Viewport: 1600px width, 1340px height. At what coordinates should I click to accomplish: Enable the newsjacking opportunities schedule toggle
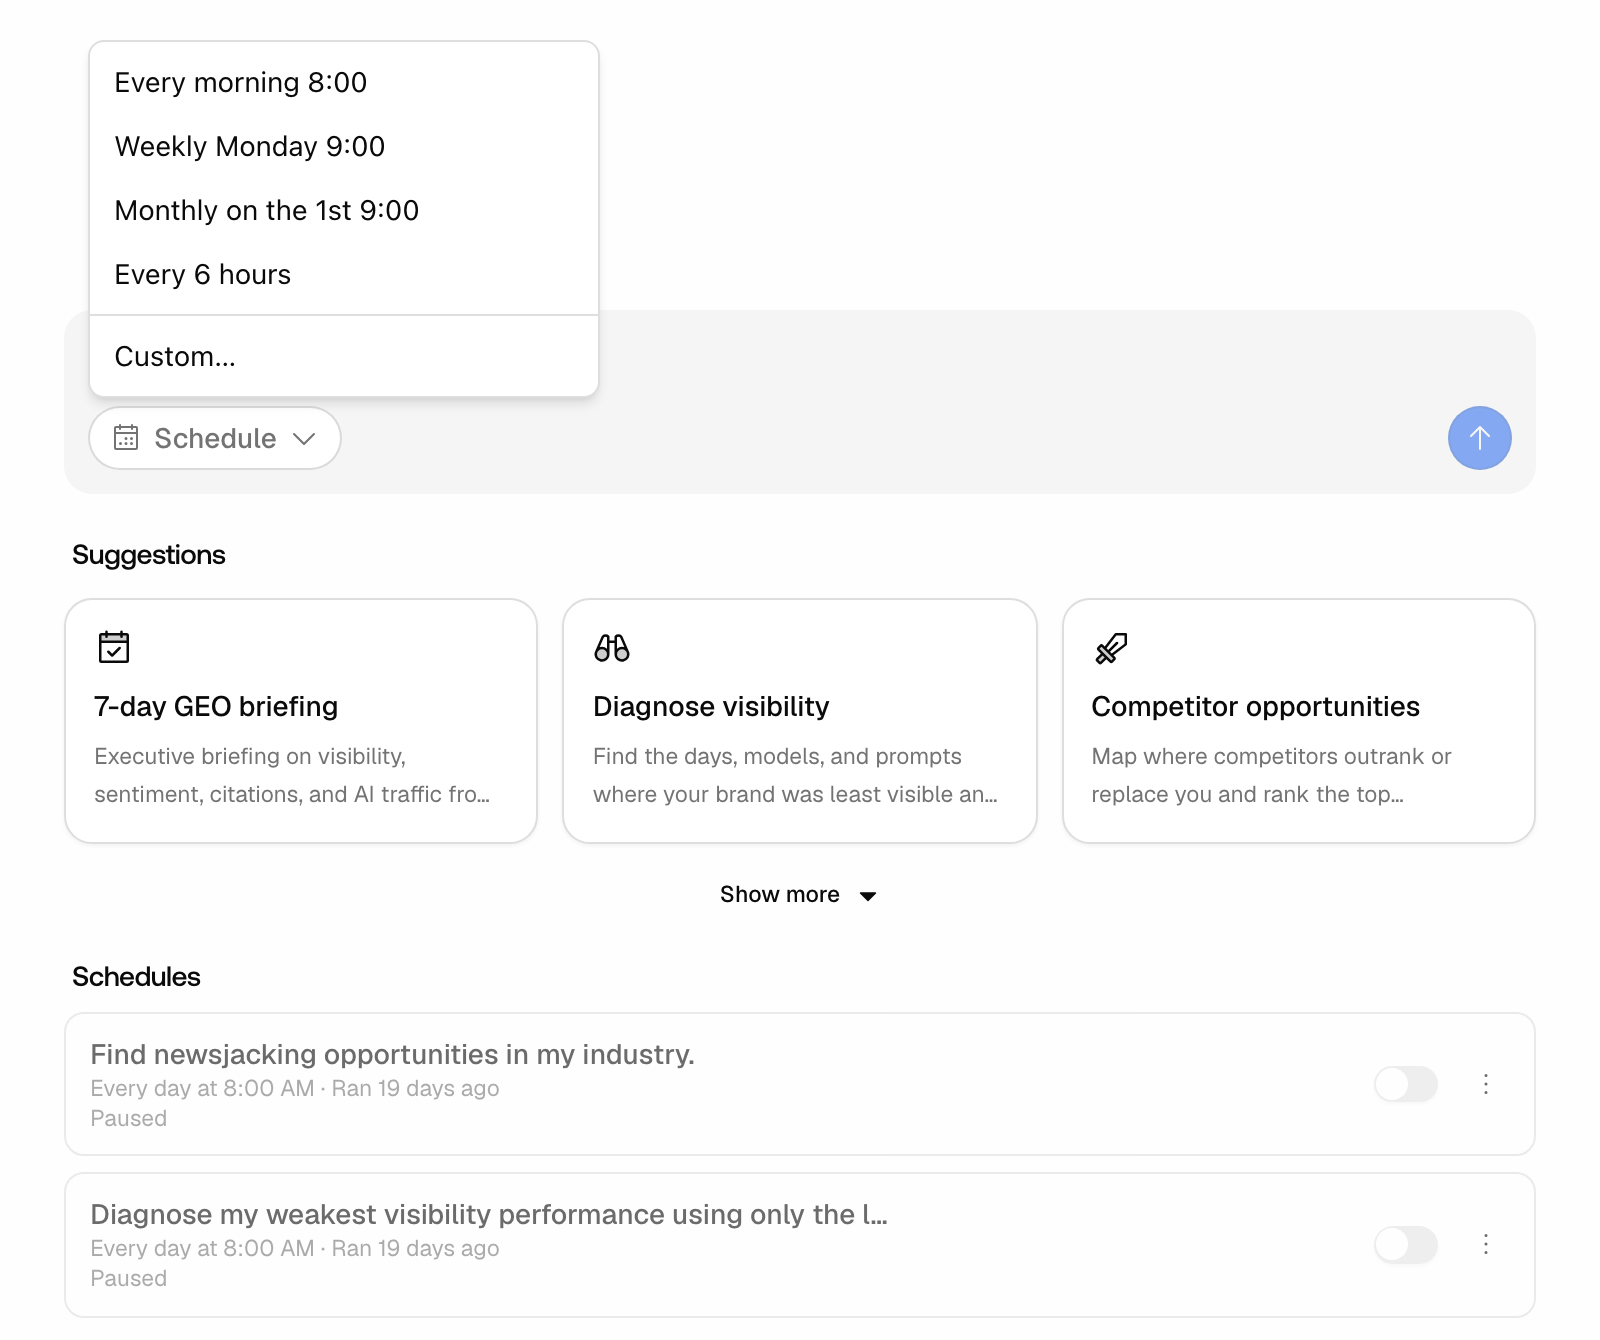tap(1406, 1084)
